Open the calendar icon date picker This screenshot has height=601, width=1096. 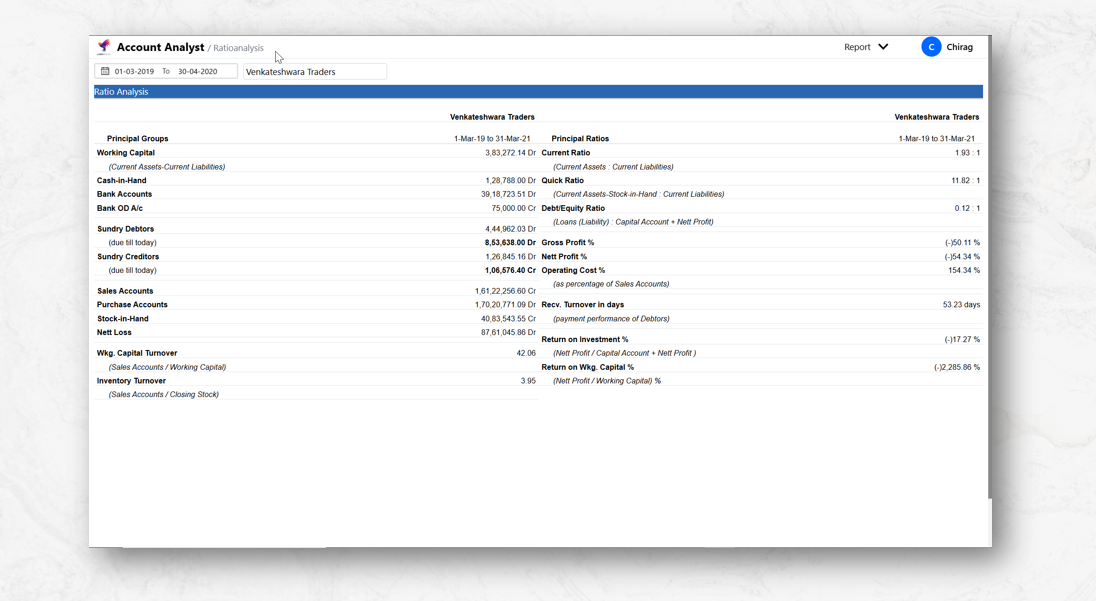(x=105, y=72)
